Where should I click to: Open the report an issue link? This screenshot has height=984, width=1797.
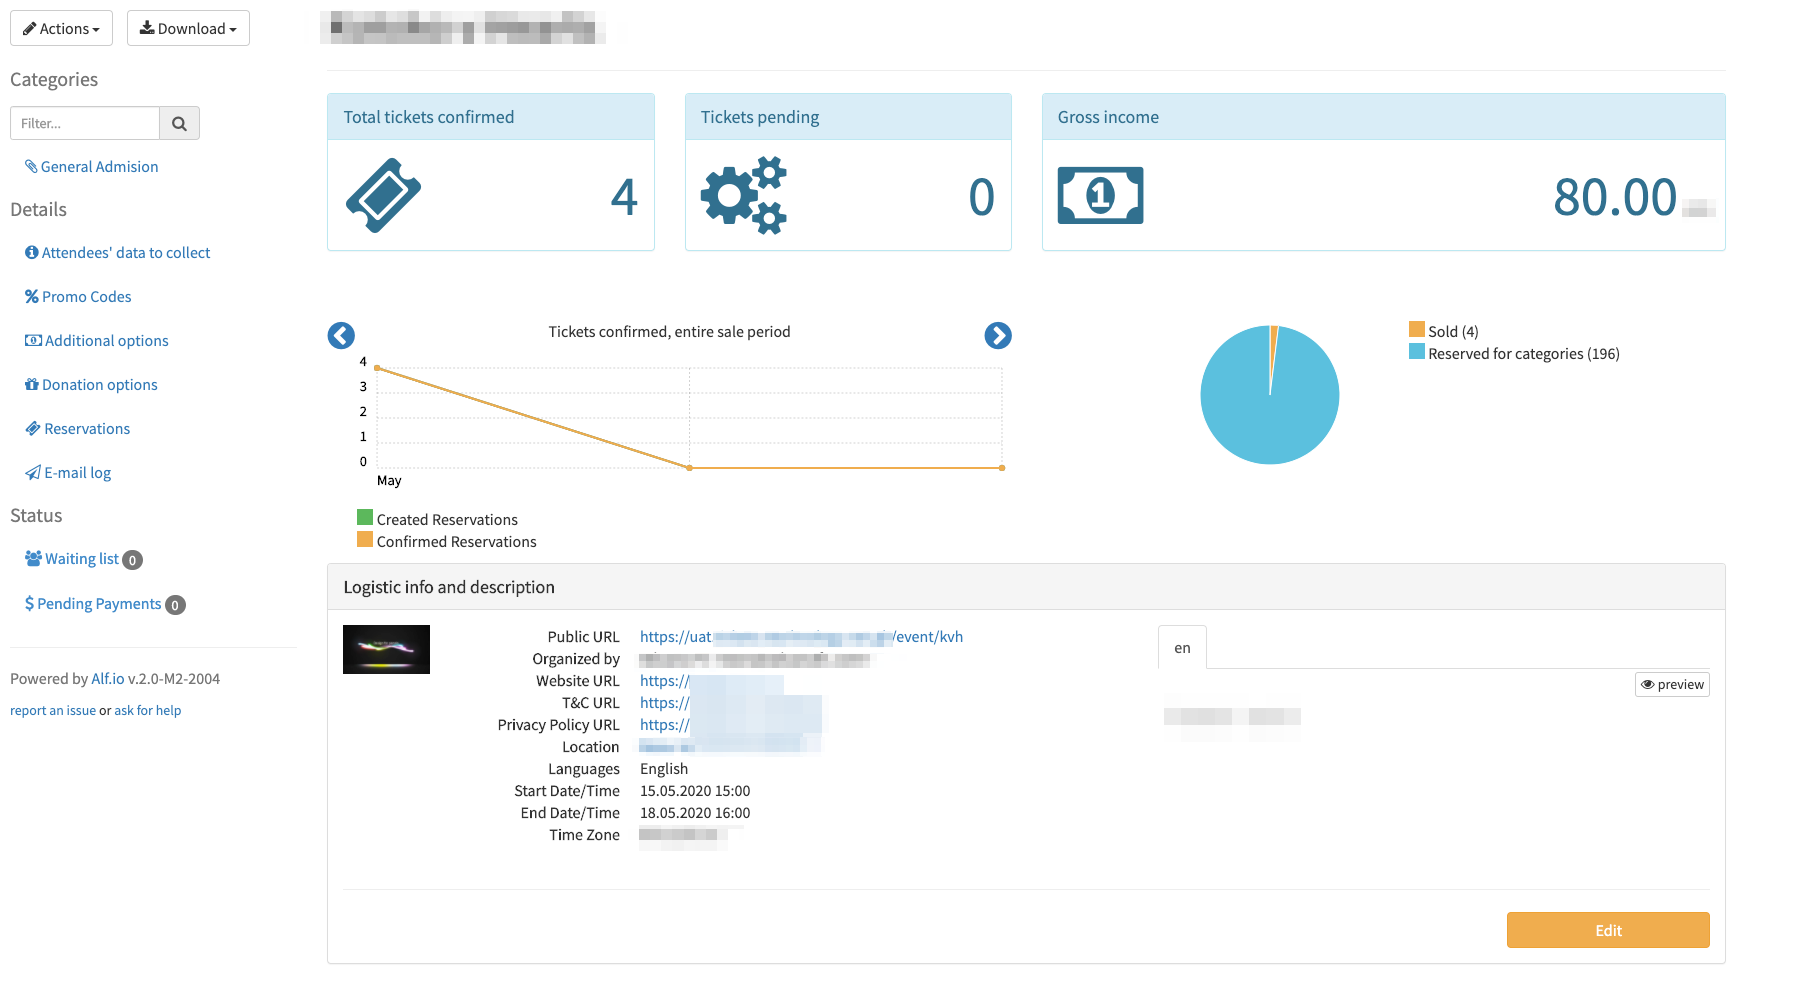(51, 710)
